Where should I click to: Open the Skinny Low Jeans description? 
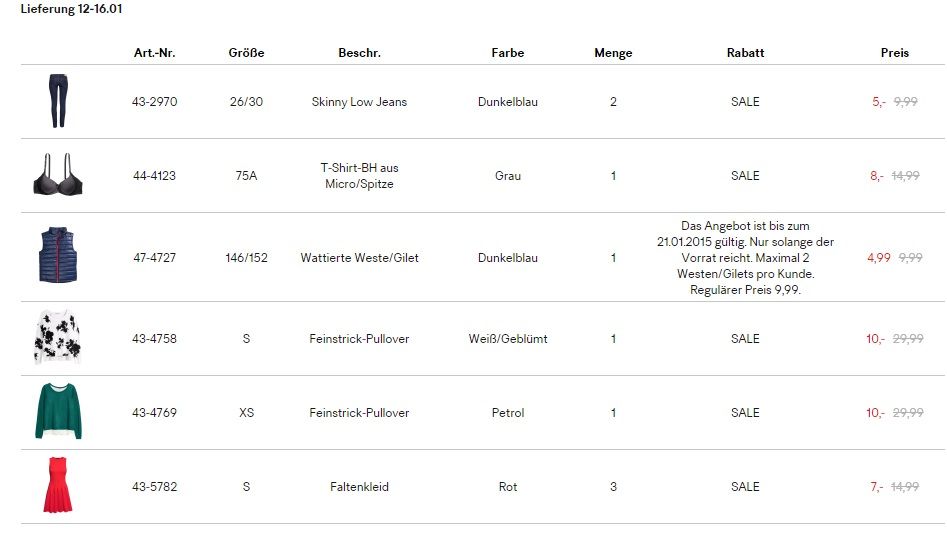point(359,102)
